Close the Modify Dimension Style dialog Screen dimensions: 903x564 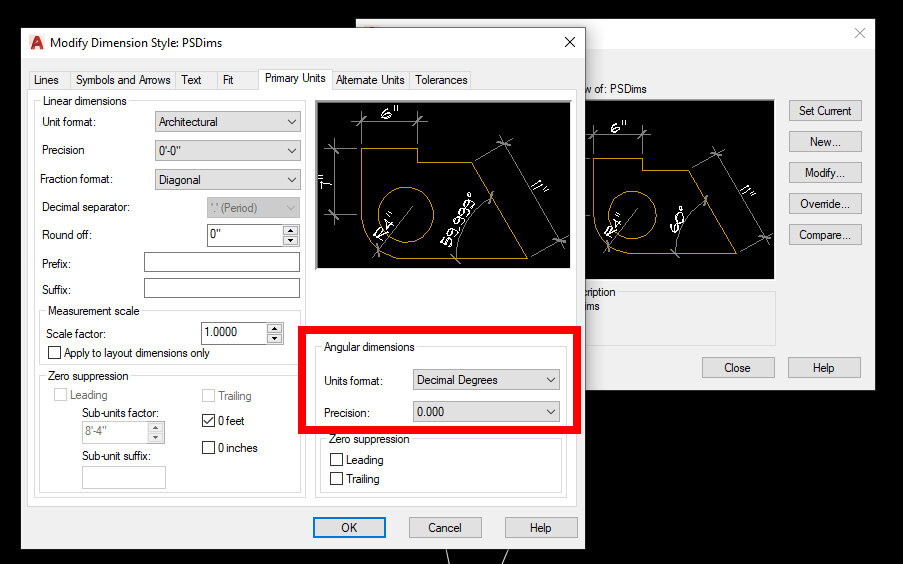[x=570, y=42]
